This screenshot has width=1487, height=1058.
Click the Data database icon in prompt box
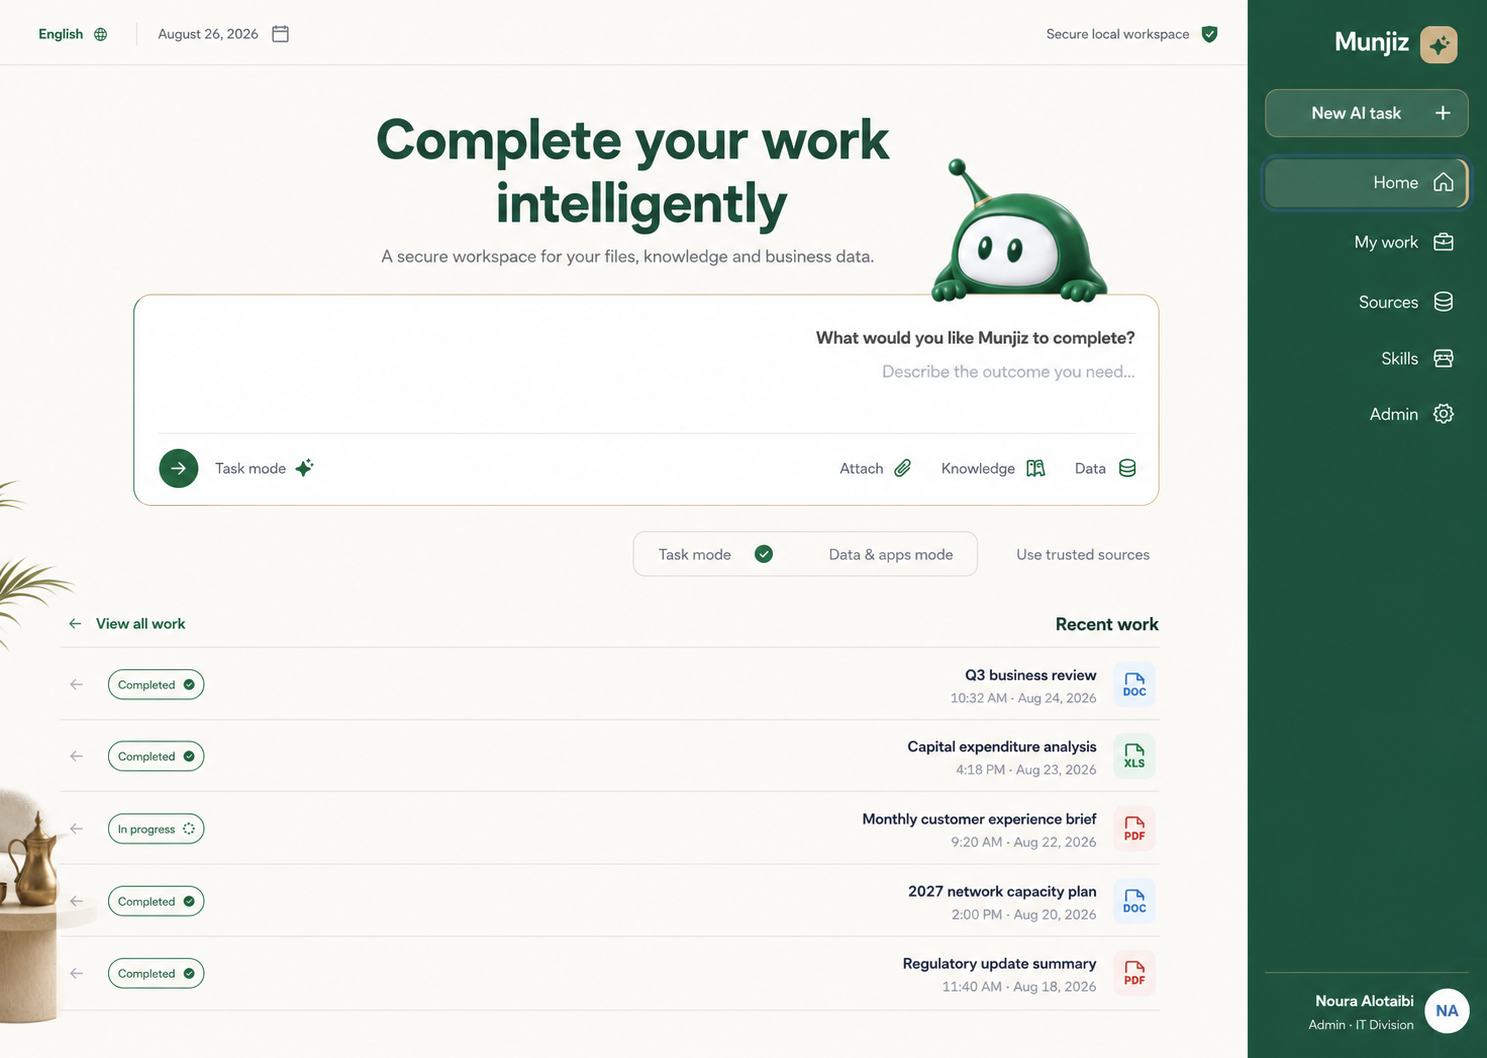pyautogui.click(x=1127, y=468)
